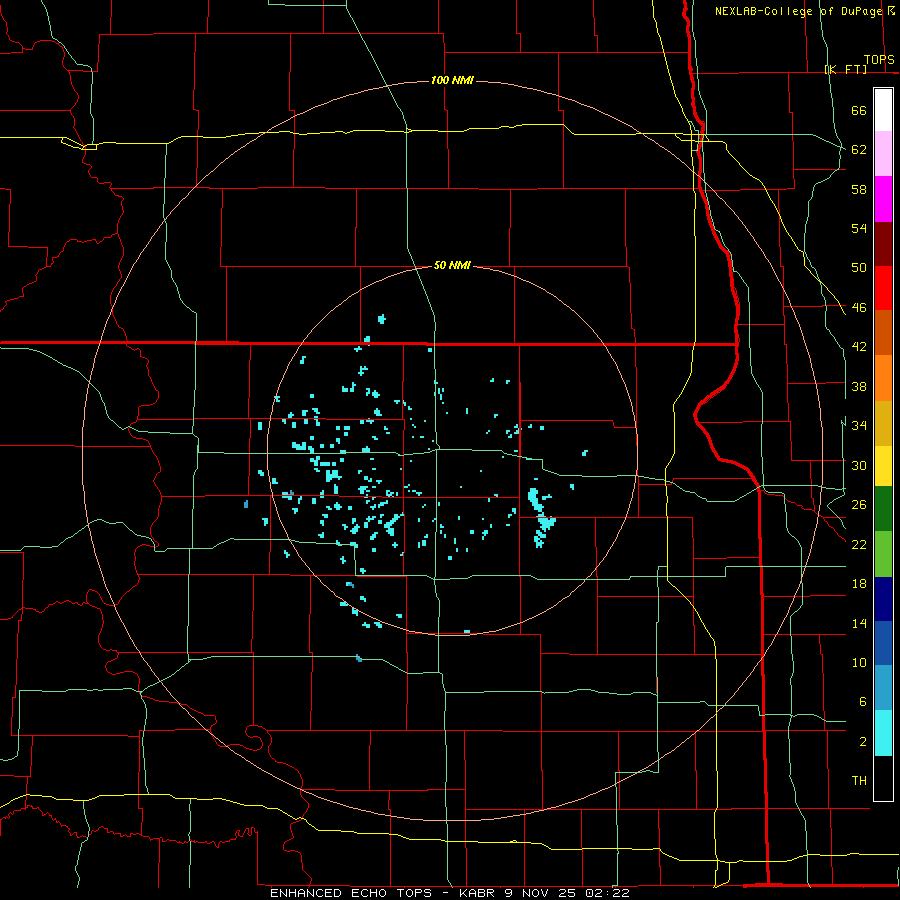
Task: Click the legend value 58
Action: point(859,189)
